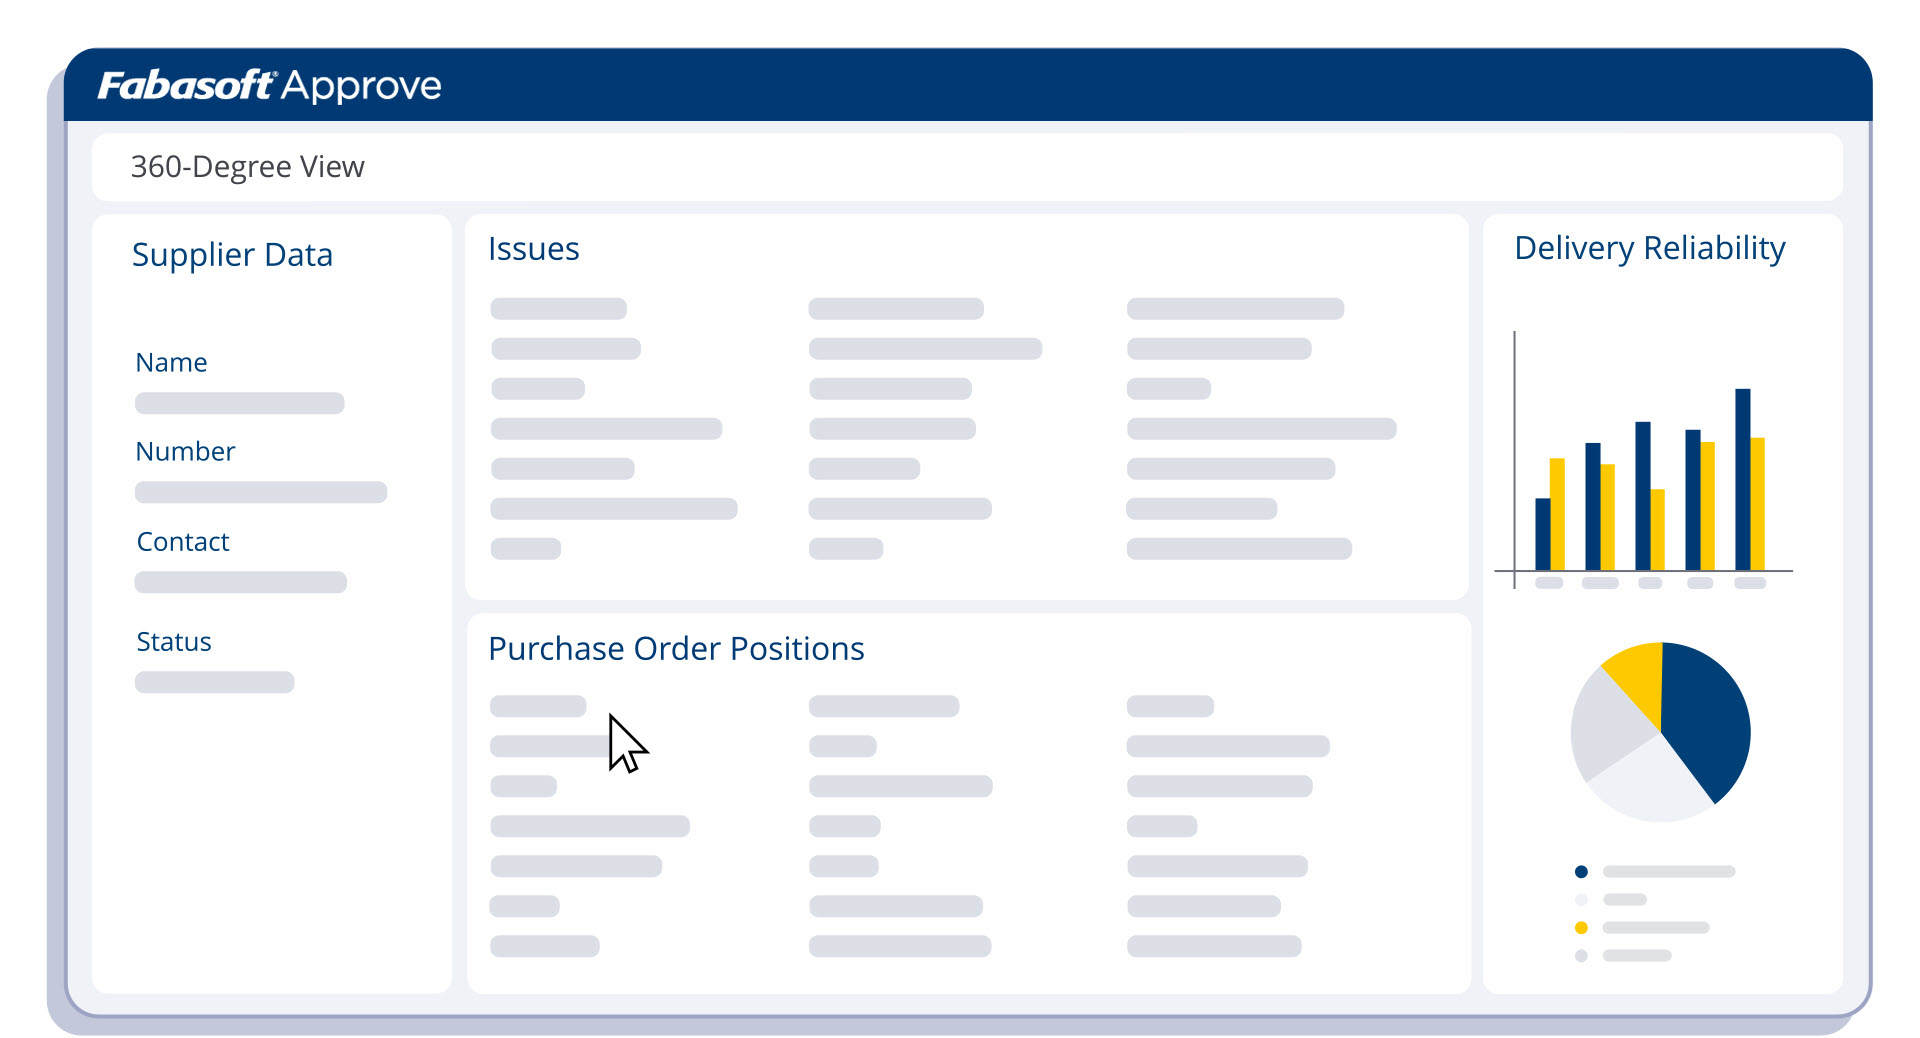This screenshot has width=1920, height=1038.
Task: Open the Supplier Data panel
Action: 233,255
